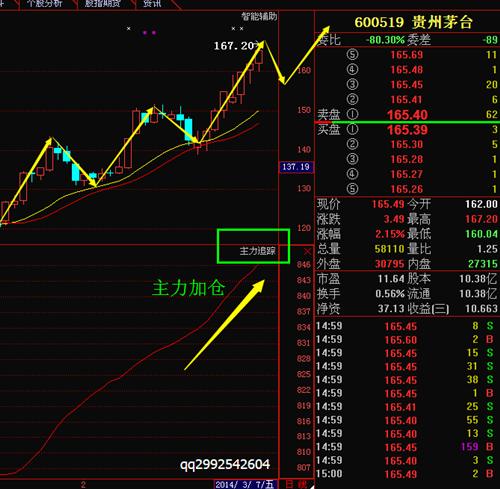This screenshot has width=500, height=489.
Task: Open the 个股分析 tab
Action: pyautogui.click(x=45, y=4)
